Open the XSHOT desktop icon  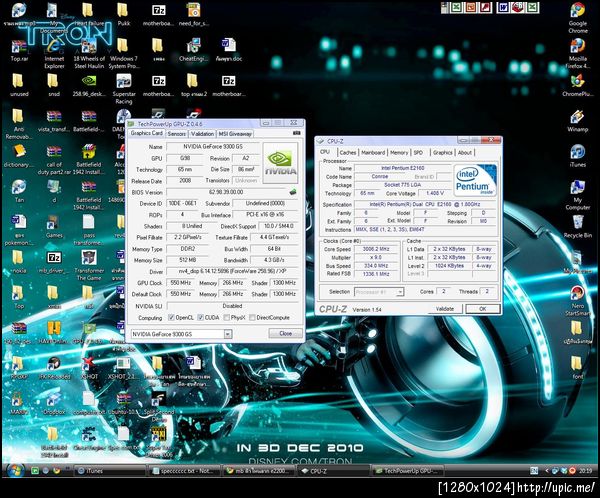pos(89,368)
